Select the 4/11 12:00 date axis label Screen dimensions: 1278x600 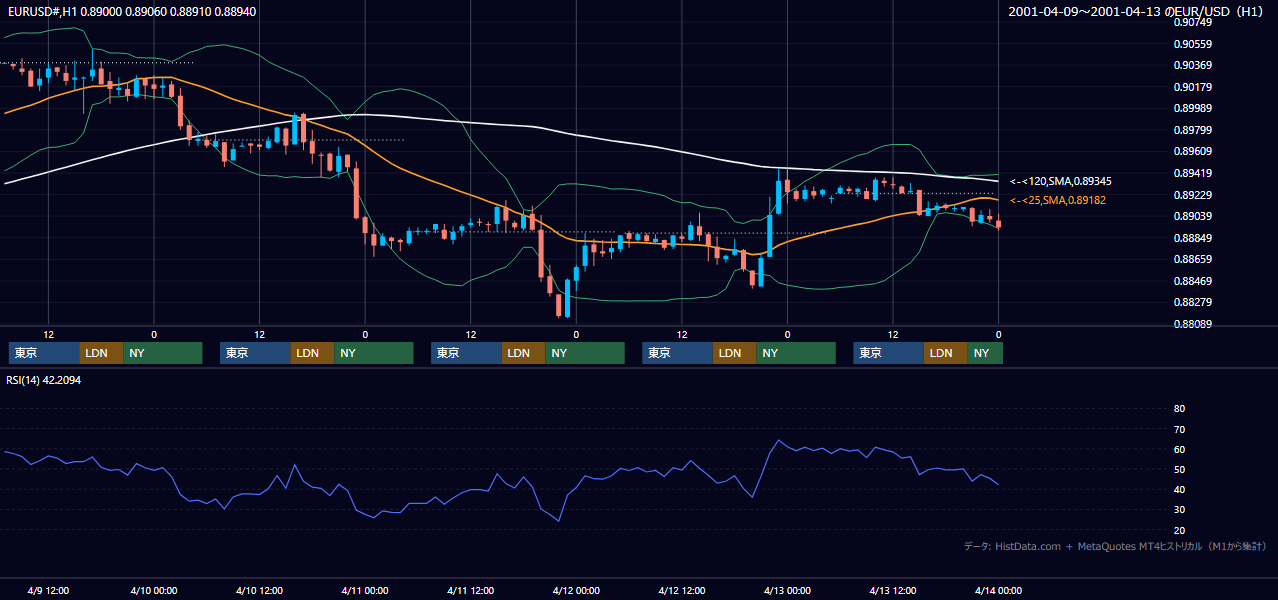pyautogui.click(x=472, y=590)
